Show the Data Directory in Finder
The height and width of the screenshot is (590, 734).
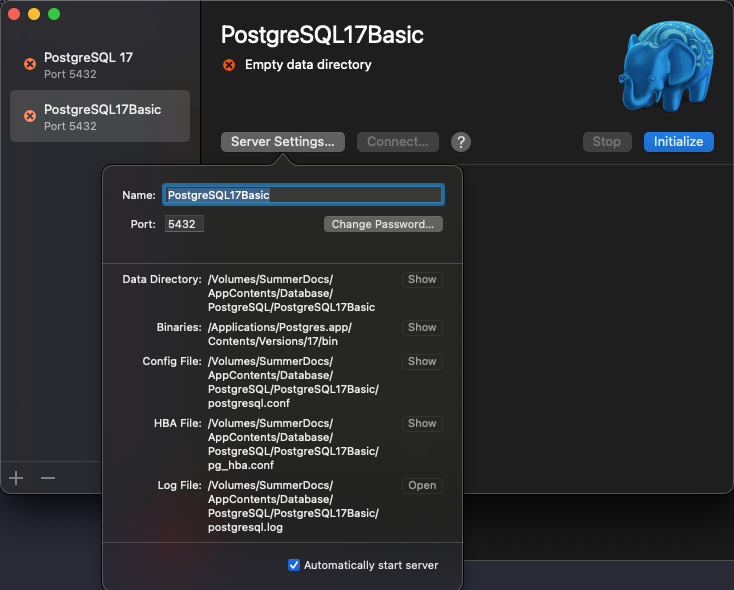(422, 280)
